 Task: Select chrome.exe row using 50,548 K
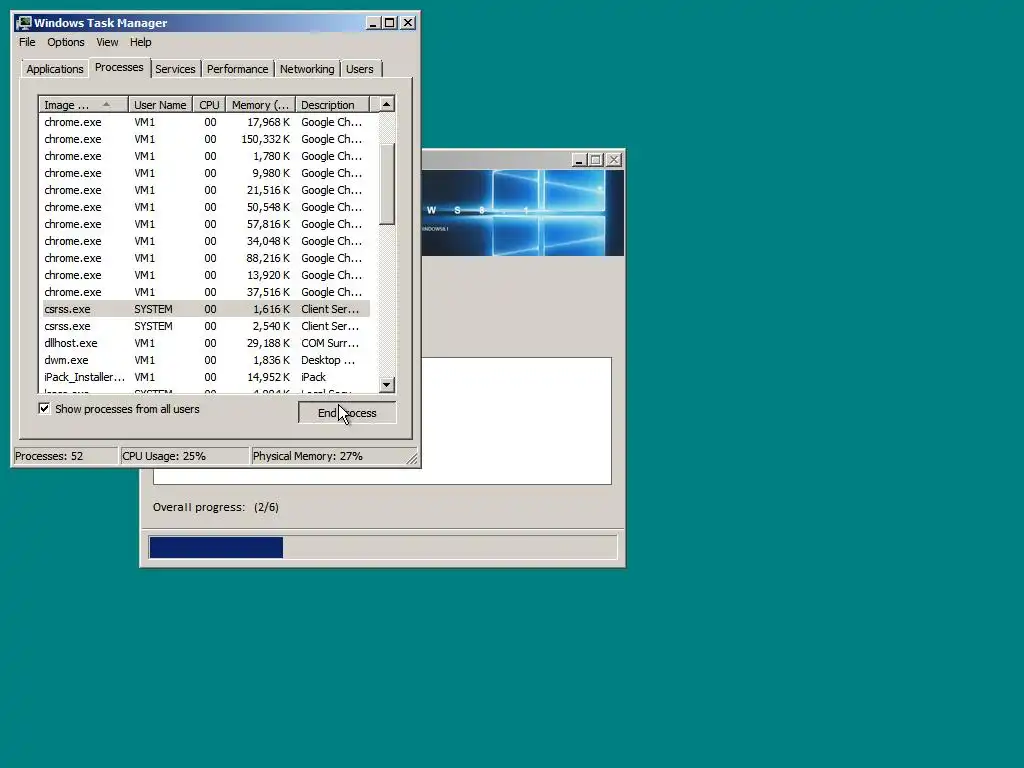pos(206,207)
